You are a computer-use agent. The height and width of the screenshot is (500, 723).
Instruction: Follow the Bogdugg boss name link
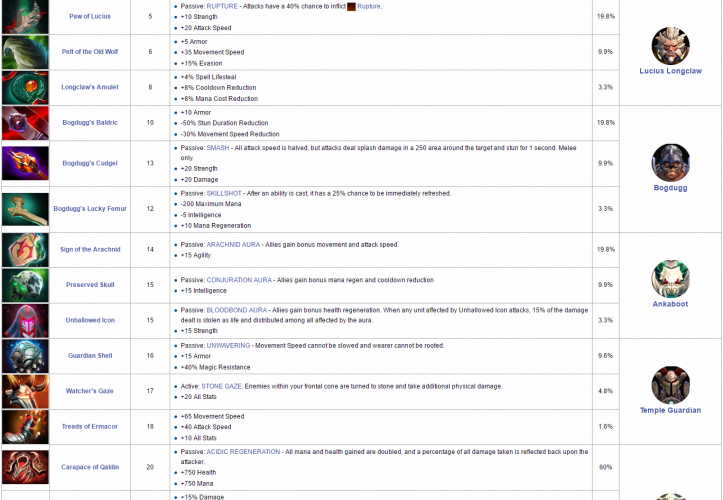point(670,187)
